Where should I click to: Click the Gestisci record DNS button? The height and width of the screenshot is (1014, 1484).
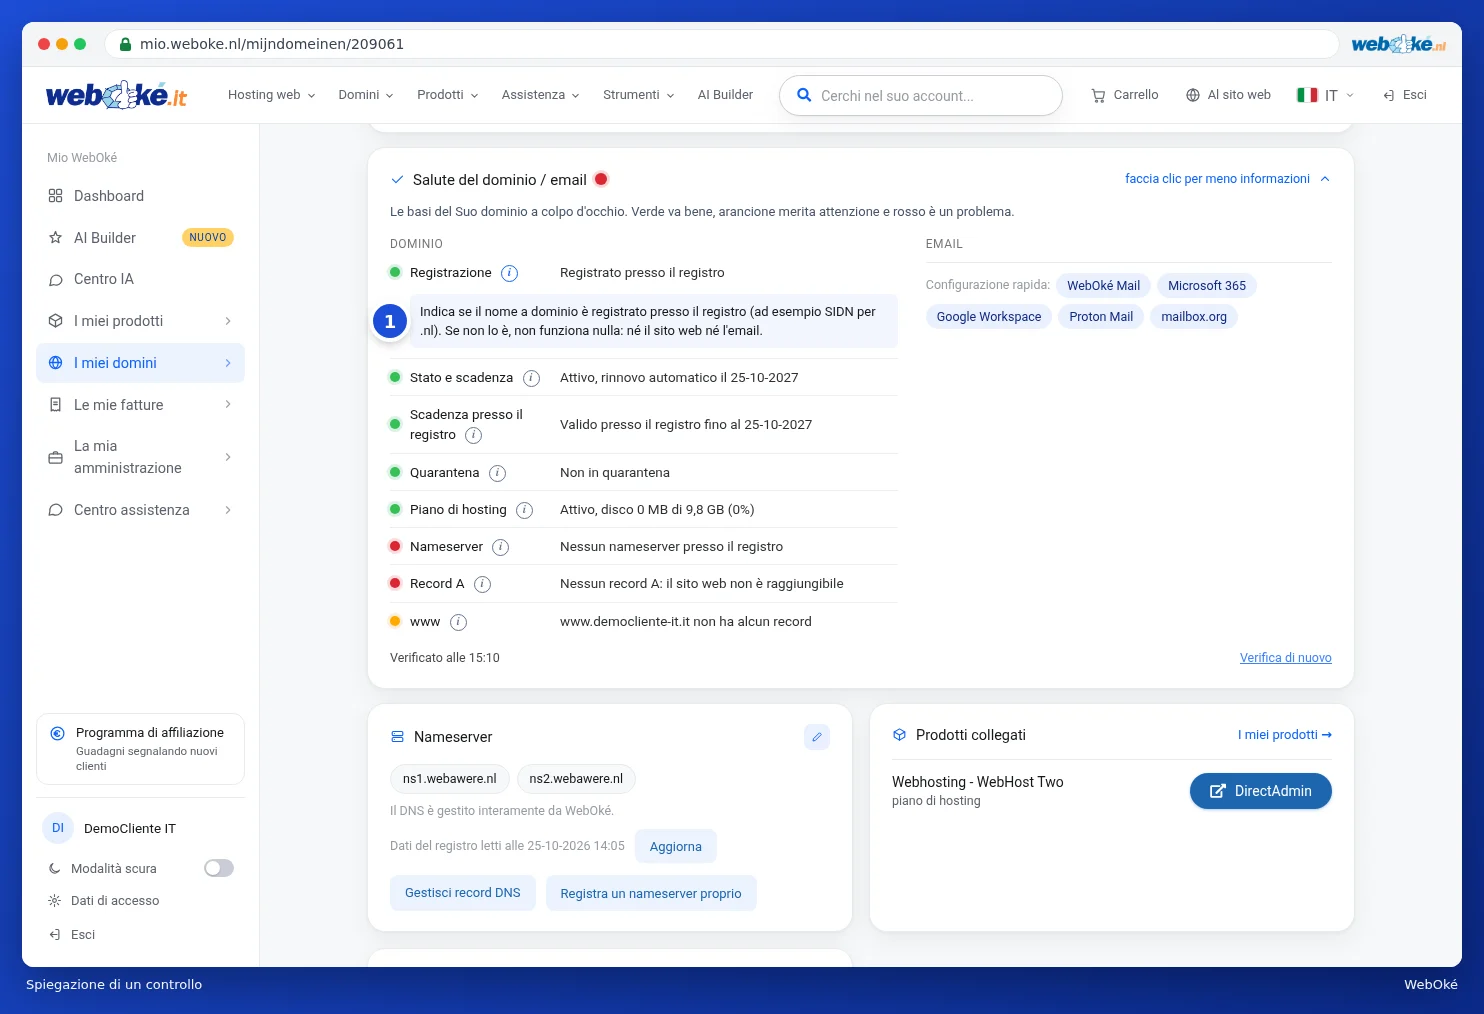pyautogui.click(x=463, y=893)
